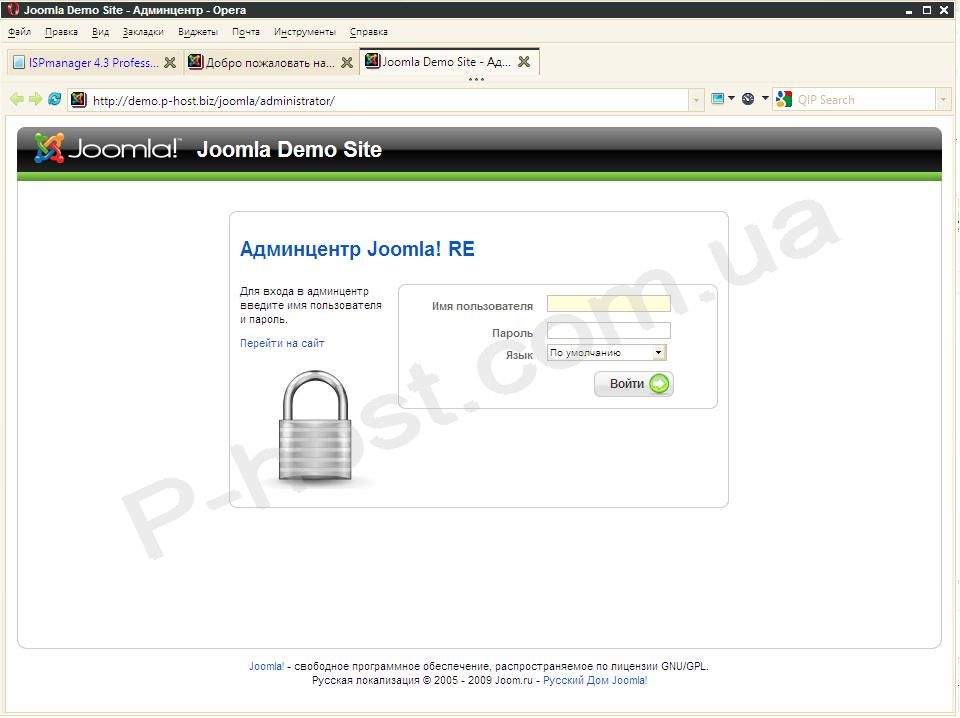The width and height of the screenshot is (960, 718).
Task: Switch to the Добро пожаловать tab
Action: tap(271, 62)
